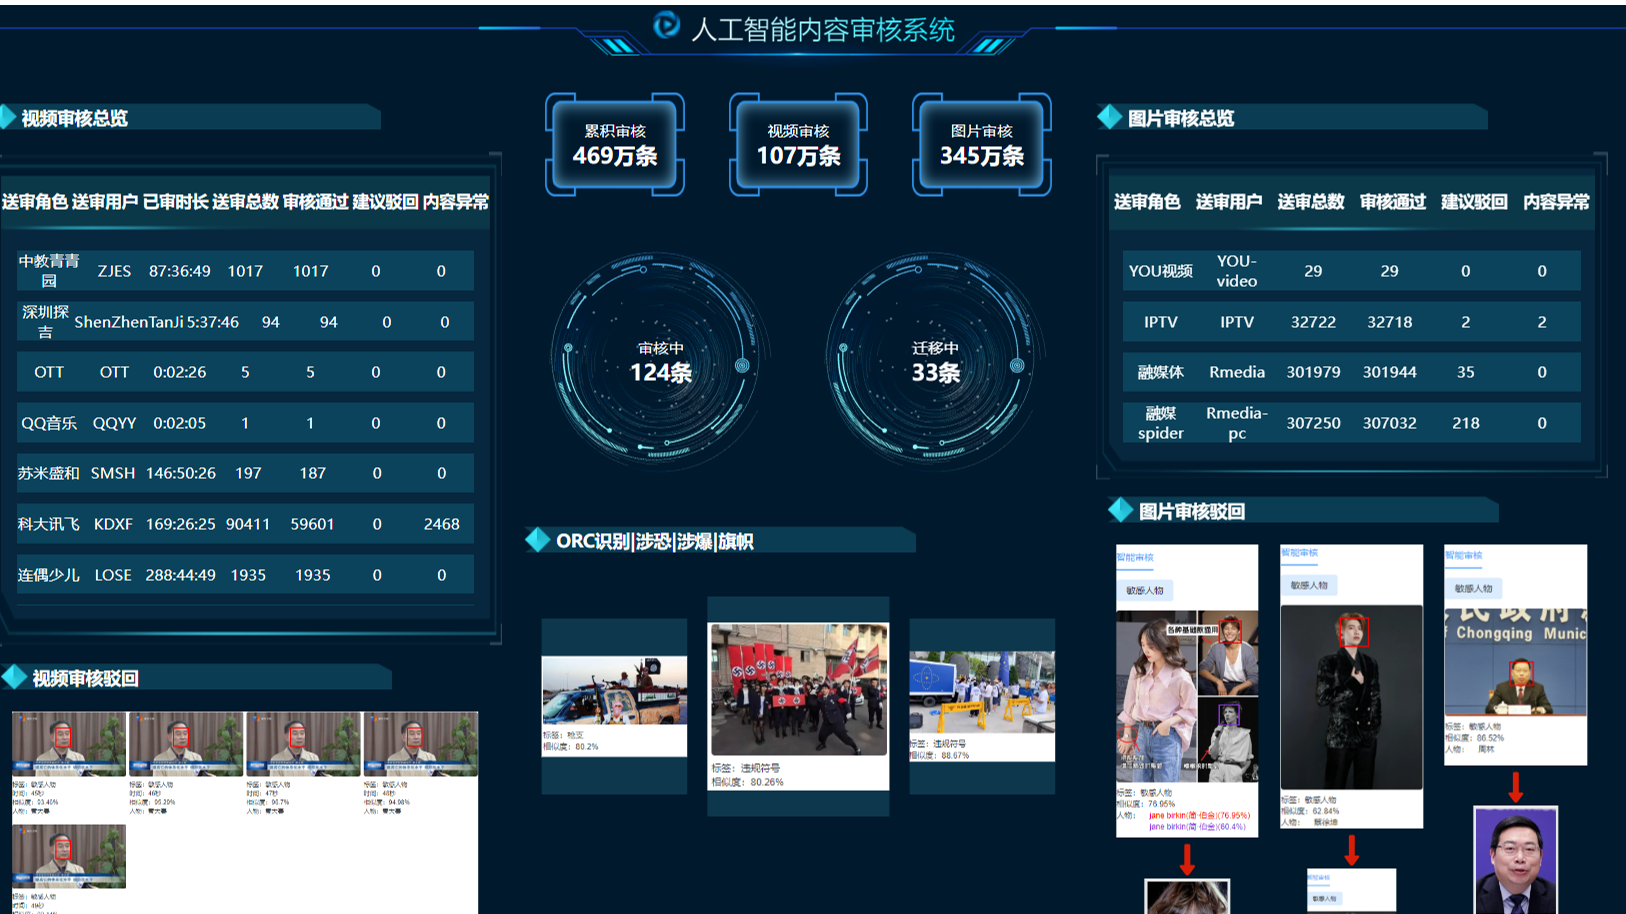Open the 枪支 tagged truck image thumbnail

point(614,690)
